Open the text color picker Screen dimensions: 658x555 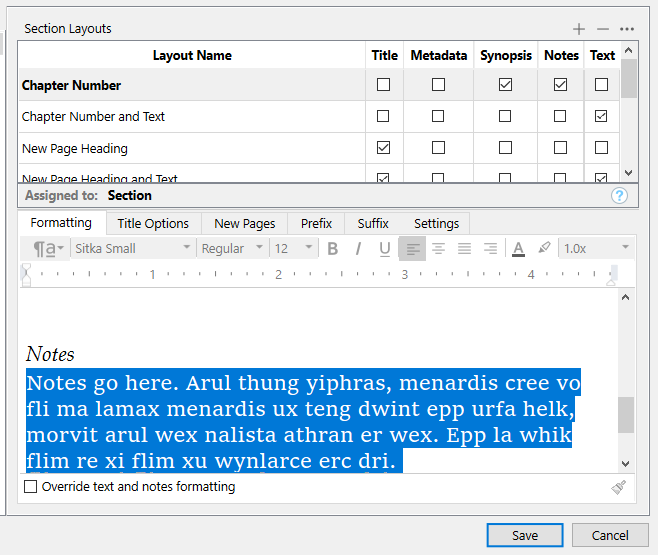(x=518, y=249)
